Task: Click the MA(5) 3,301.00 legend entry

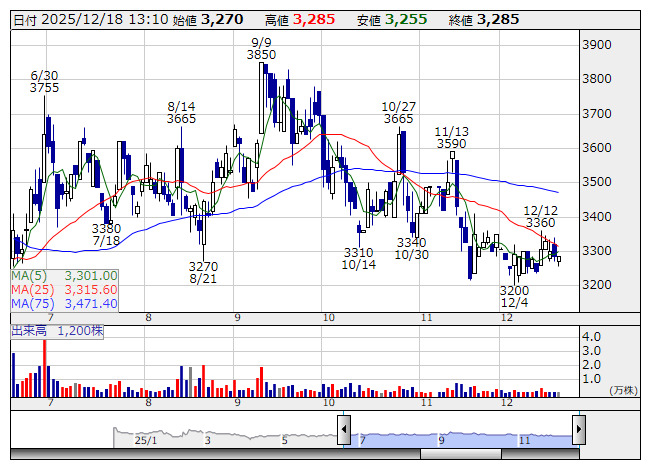Action: click(x=65, y=276)
